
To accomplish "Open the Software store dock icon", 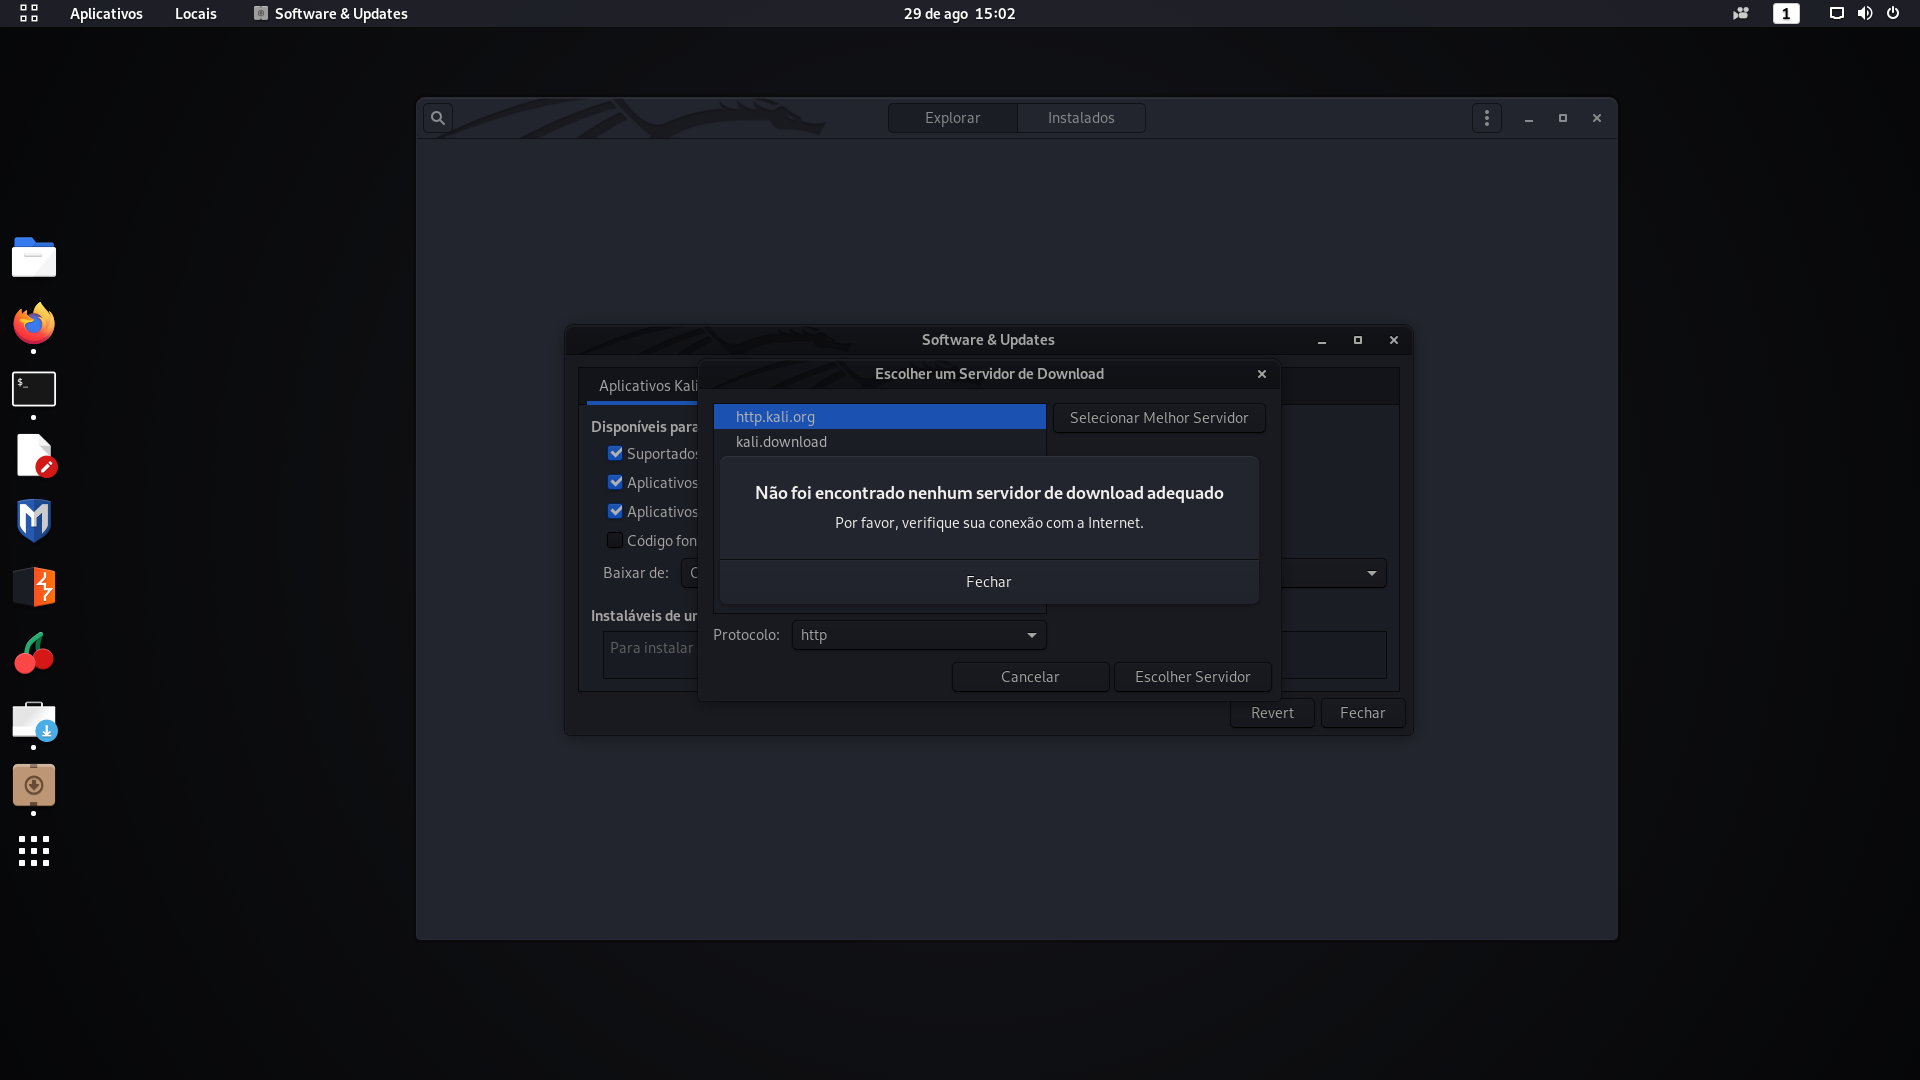I will (34, 720).
